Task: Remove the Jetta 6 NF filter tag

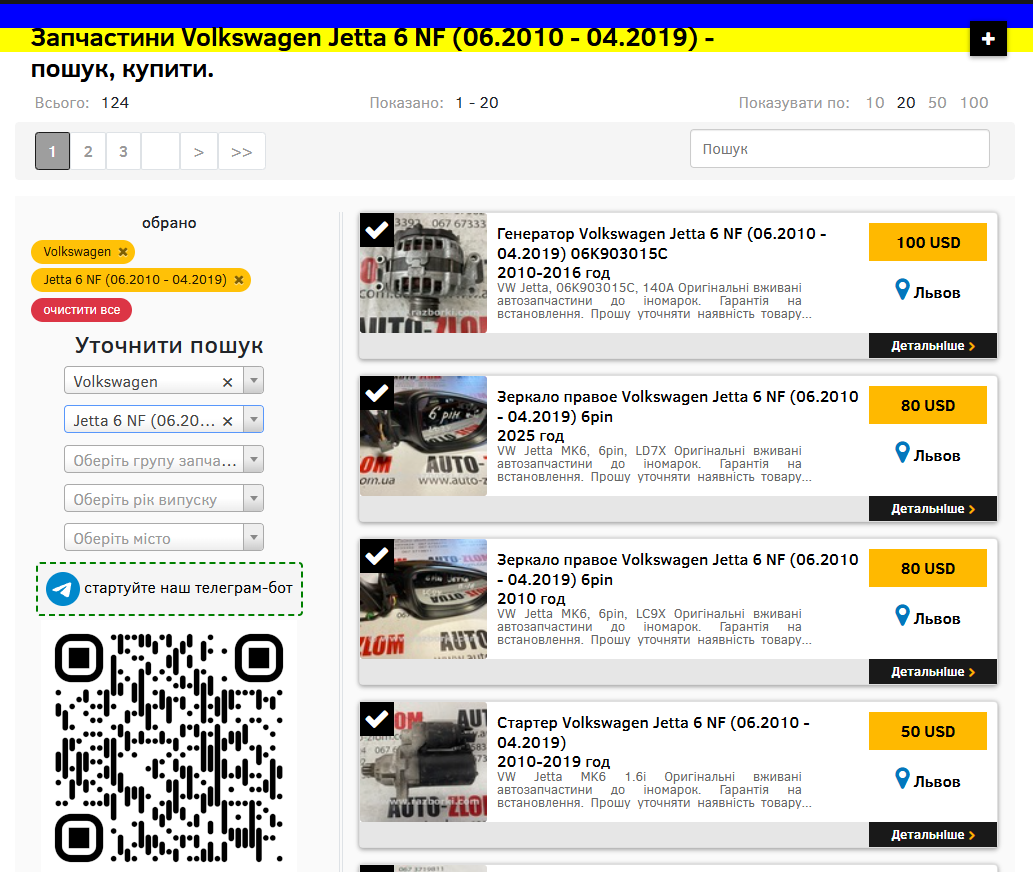Action: click(239, 280)
